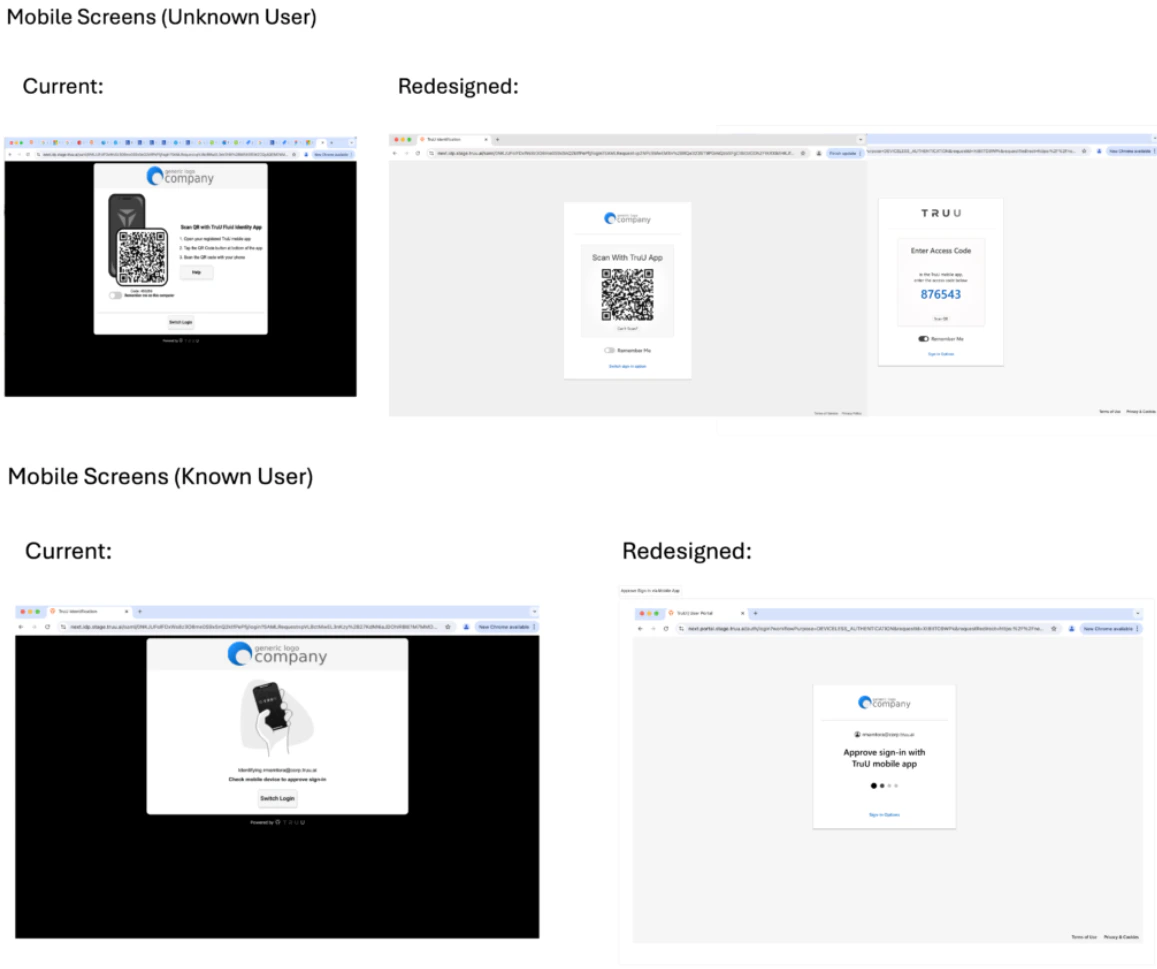Click Terms of Use on TruU User Portal page

coord(1084,937)
